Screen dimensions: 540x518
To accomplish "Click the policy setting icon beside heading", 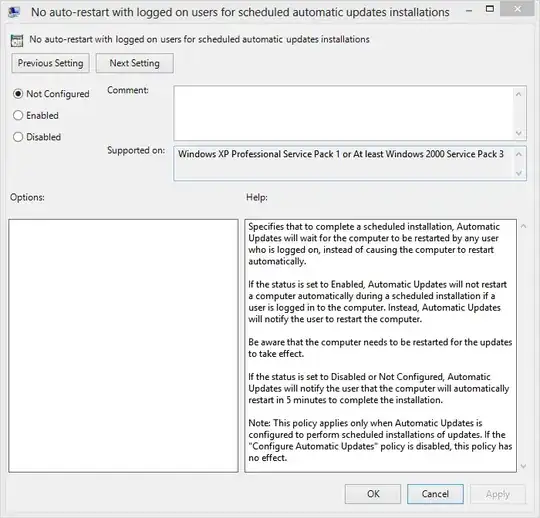I will point(17,40).
